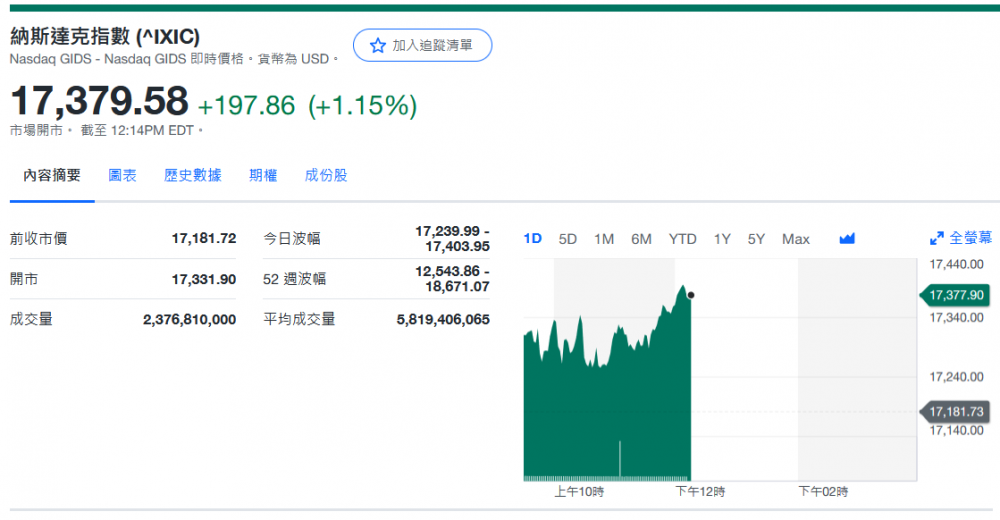This screenshot has height=520, width=1000.
Task: Show the YTD chart range
Action: click(x=682, y=239)
